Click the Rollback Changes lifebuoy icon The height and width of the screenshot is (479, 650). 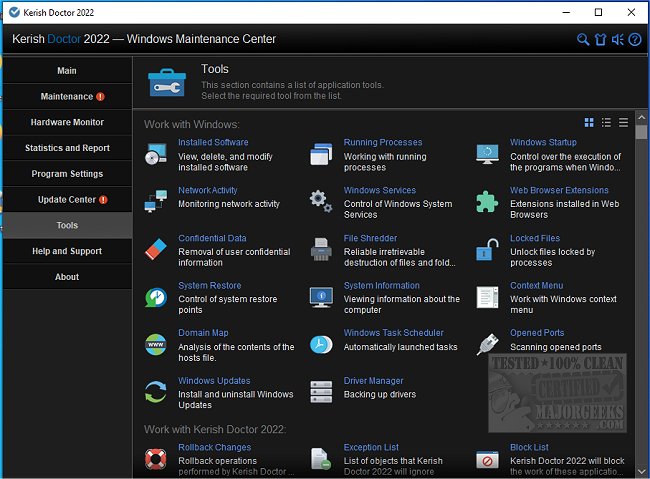pyautogui.click(x=156, y=458)
